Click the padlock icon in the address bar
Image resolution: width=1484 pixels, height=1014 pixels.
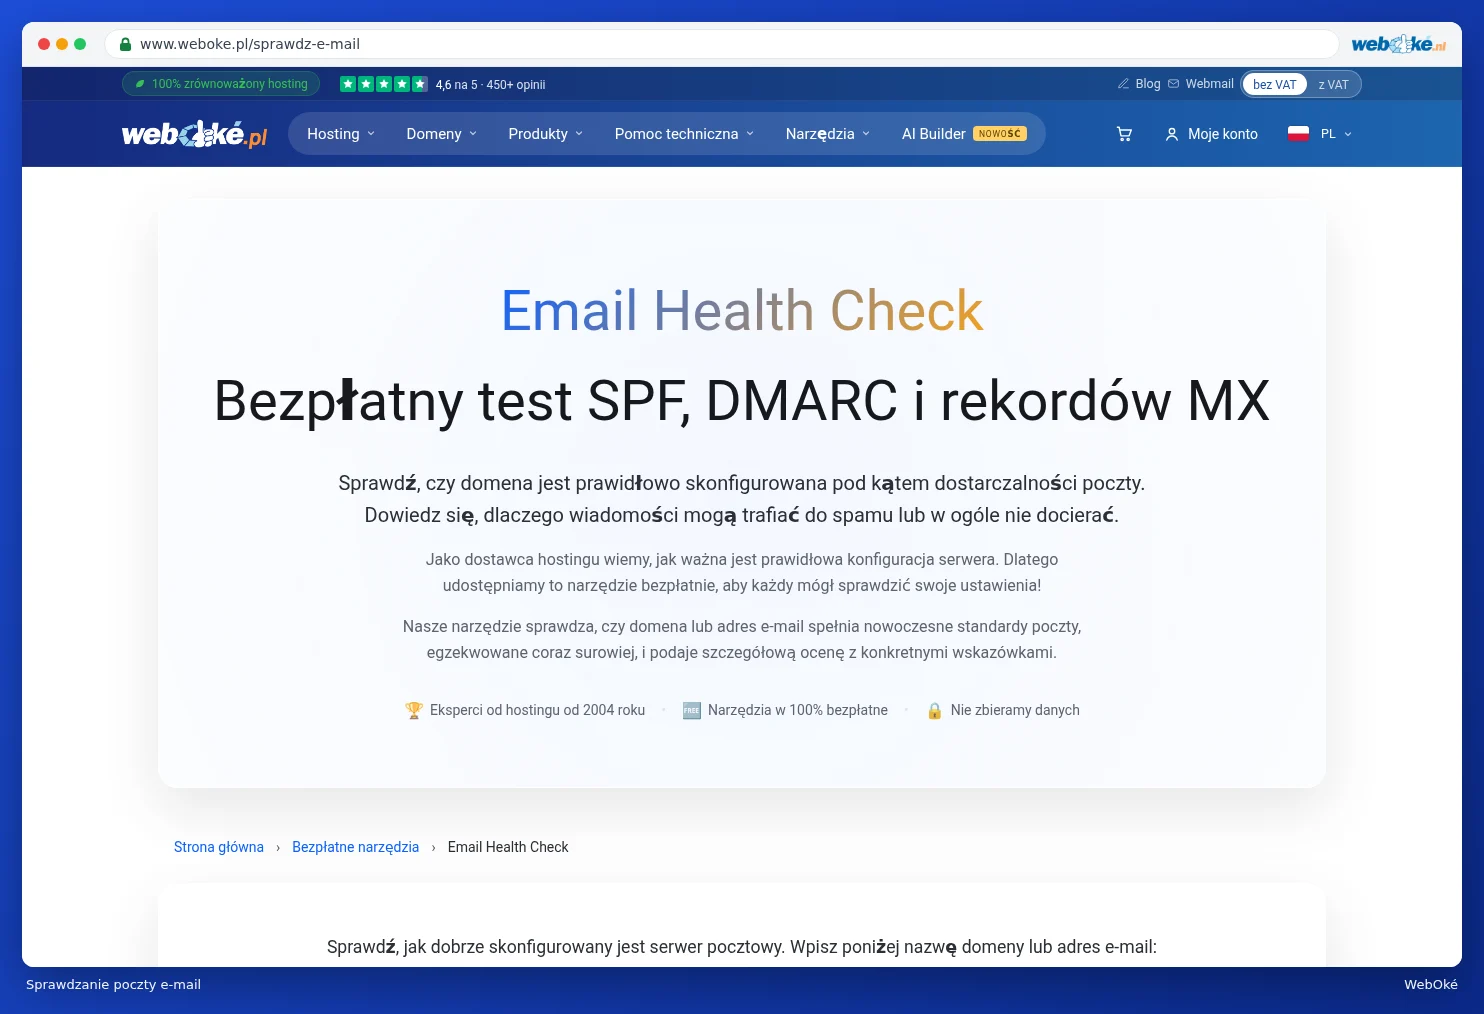(125, 44)
